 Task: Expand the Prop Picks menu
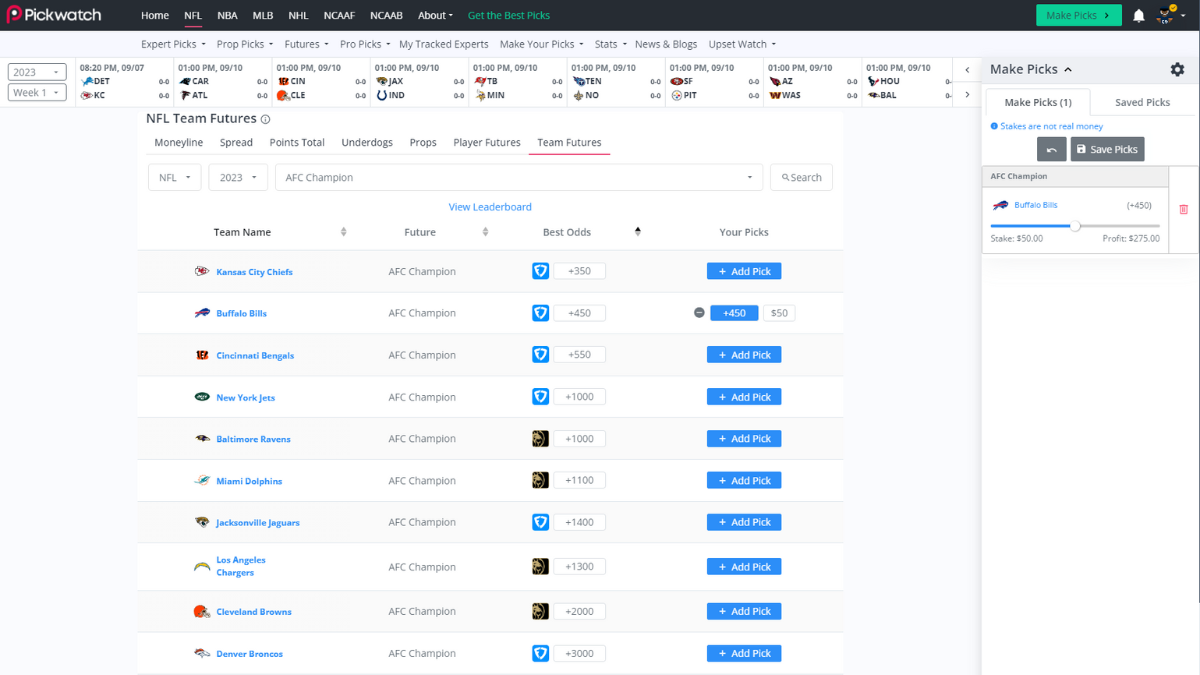click(245, 44)
